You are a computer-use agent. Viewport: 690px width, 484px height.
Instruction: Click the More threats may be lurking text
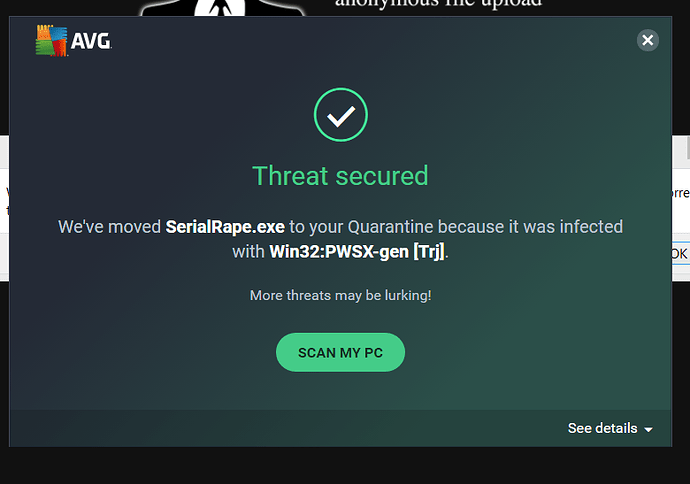[340, 295]
